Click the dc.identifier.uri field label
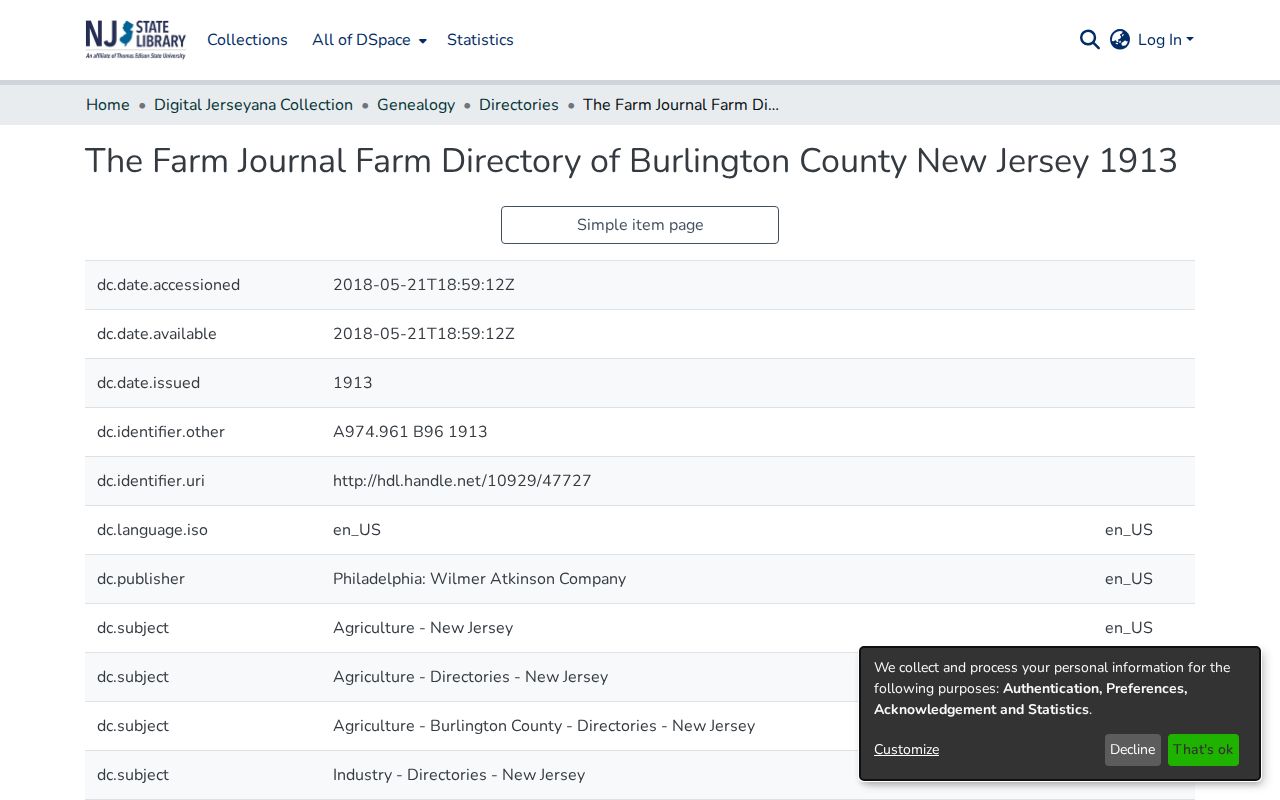This screenshot has height=800, width=1280. tap(151, 481)
